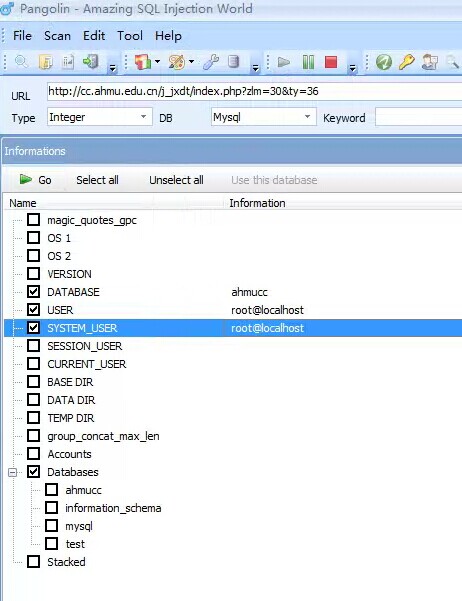
Task: Uncheck the USER checkbox
Action: tap(33, 310)
